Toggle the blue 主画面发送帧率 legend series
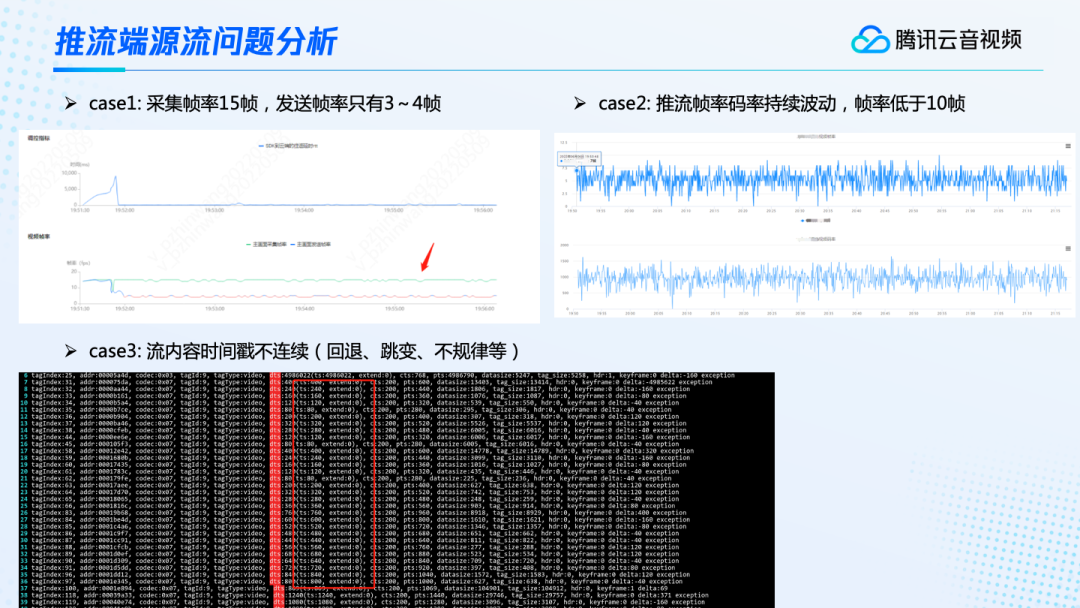This screenshot has width=1080, height=608. [311, 243]
